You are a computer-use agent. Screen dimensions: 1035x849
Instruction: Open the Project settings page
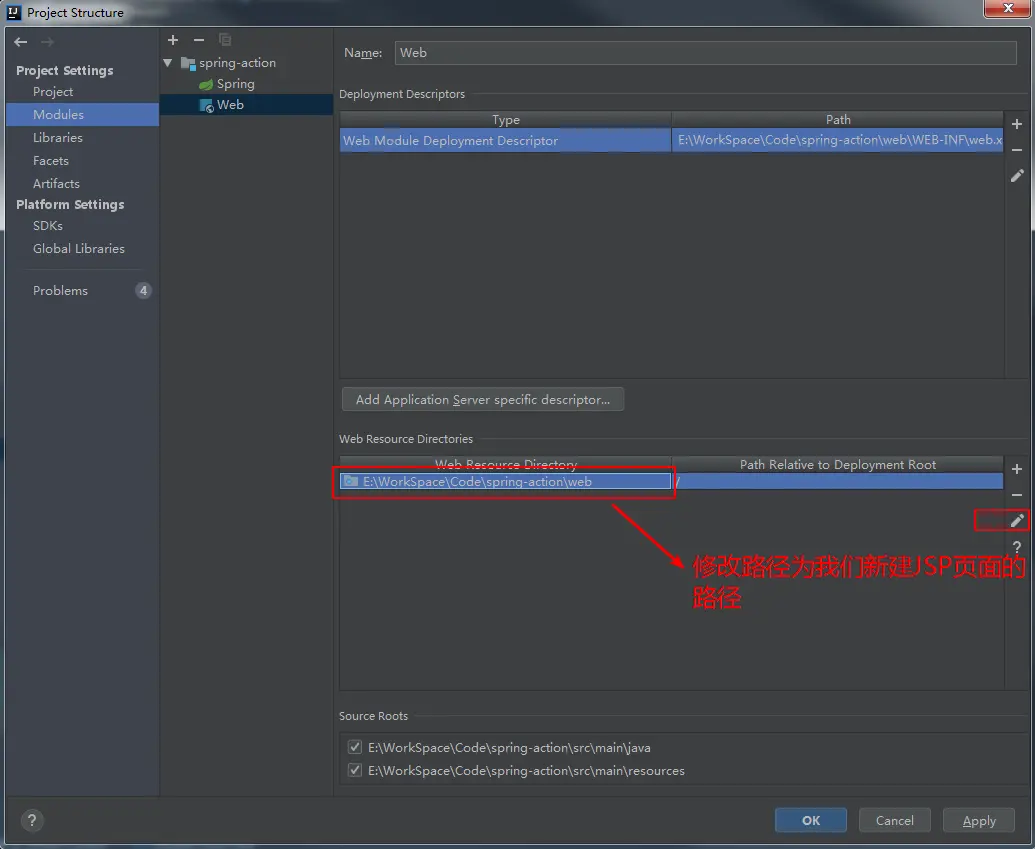pos(53,92)
